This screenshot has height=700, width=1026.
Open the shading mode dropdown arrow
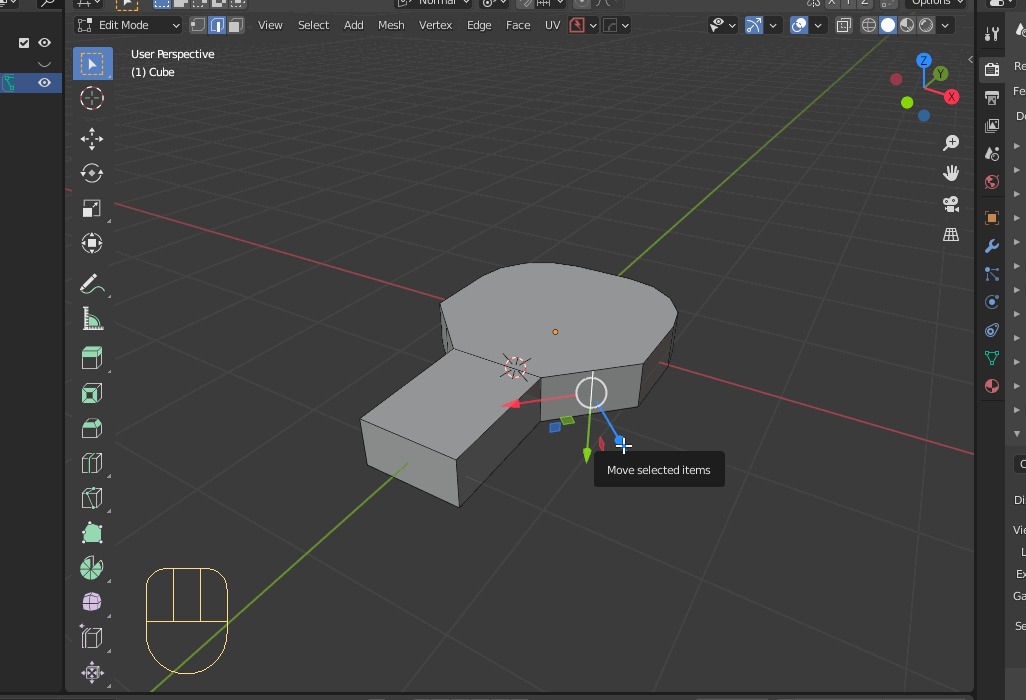pos(944,25)
